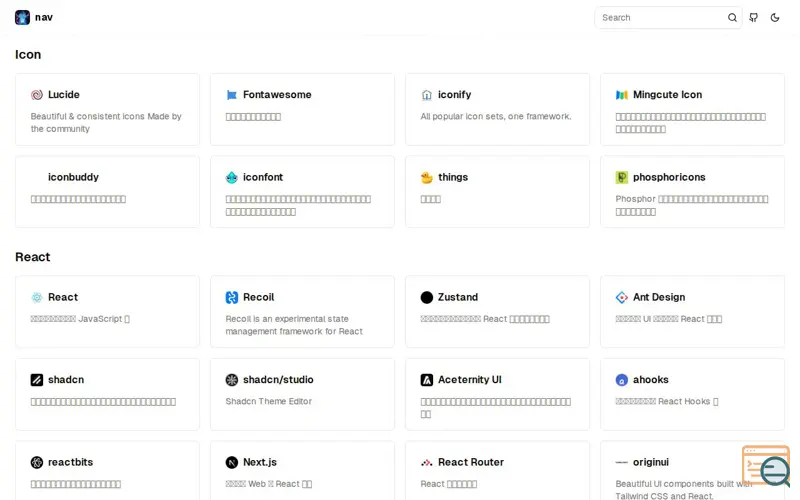Click the floating inspector magnifier icon
This screenshot has width=800, height=500.
(766, 466)
